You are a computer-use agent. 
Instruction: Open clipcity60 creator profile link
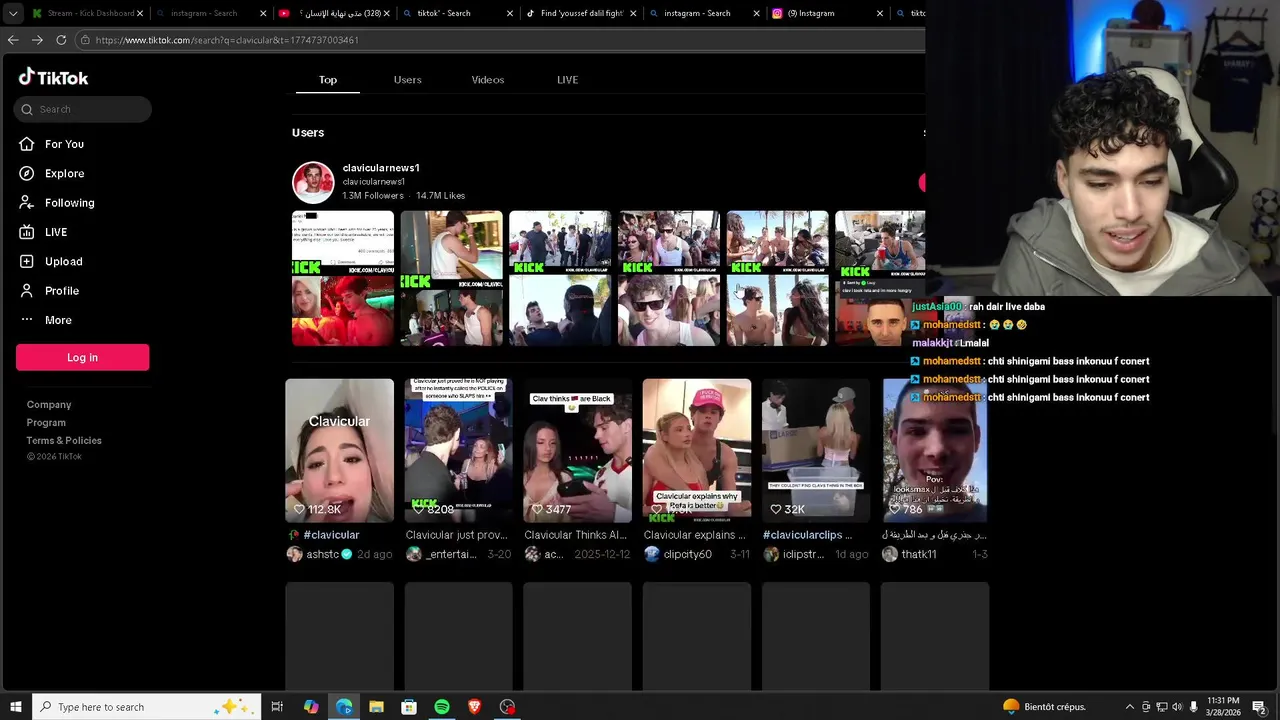point(688,554)
